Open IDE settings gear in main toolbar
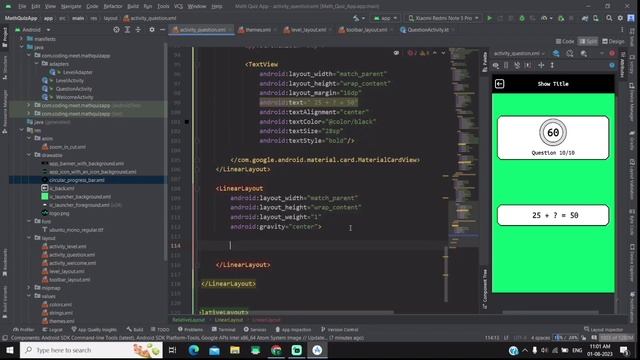Viewport: 640px width, 360px height. pos(620,18)
